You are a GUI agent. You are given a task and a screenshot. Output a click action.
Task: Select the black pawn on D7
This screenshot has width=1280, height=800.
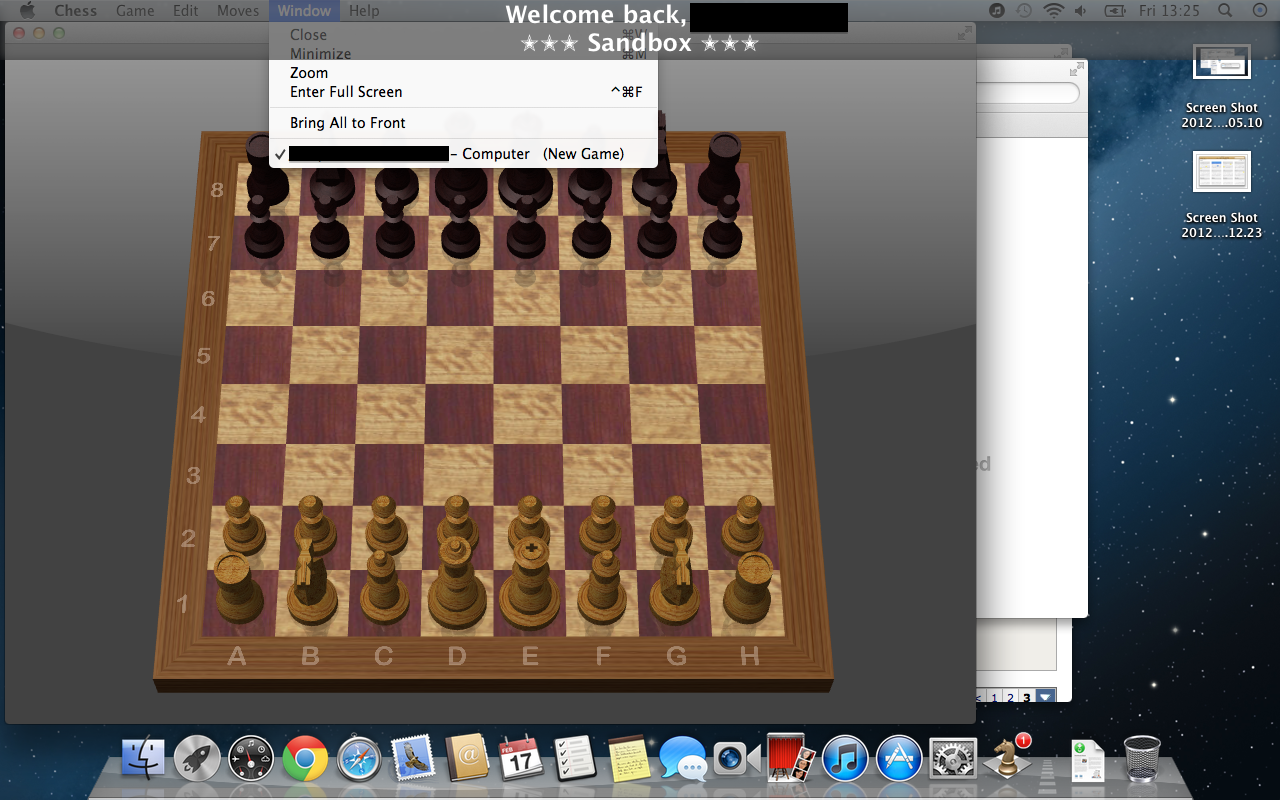point(460,226)
